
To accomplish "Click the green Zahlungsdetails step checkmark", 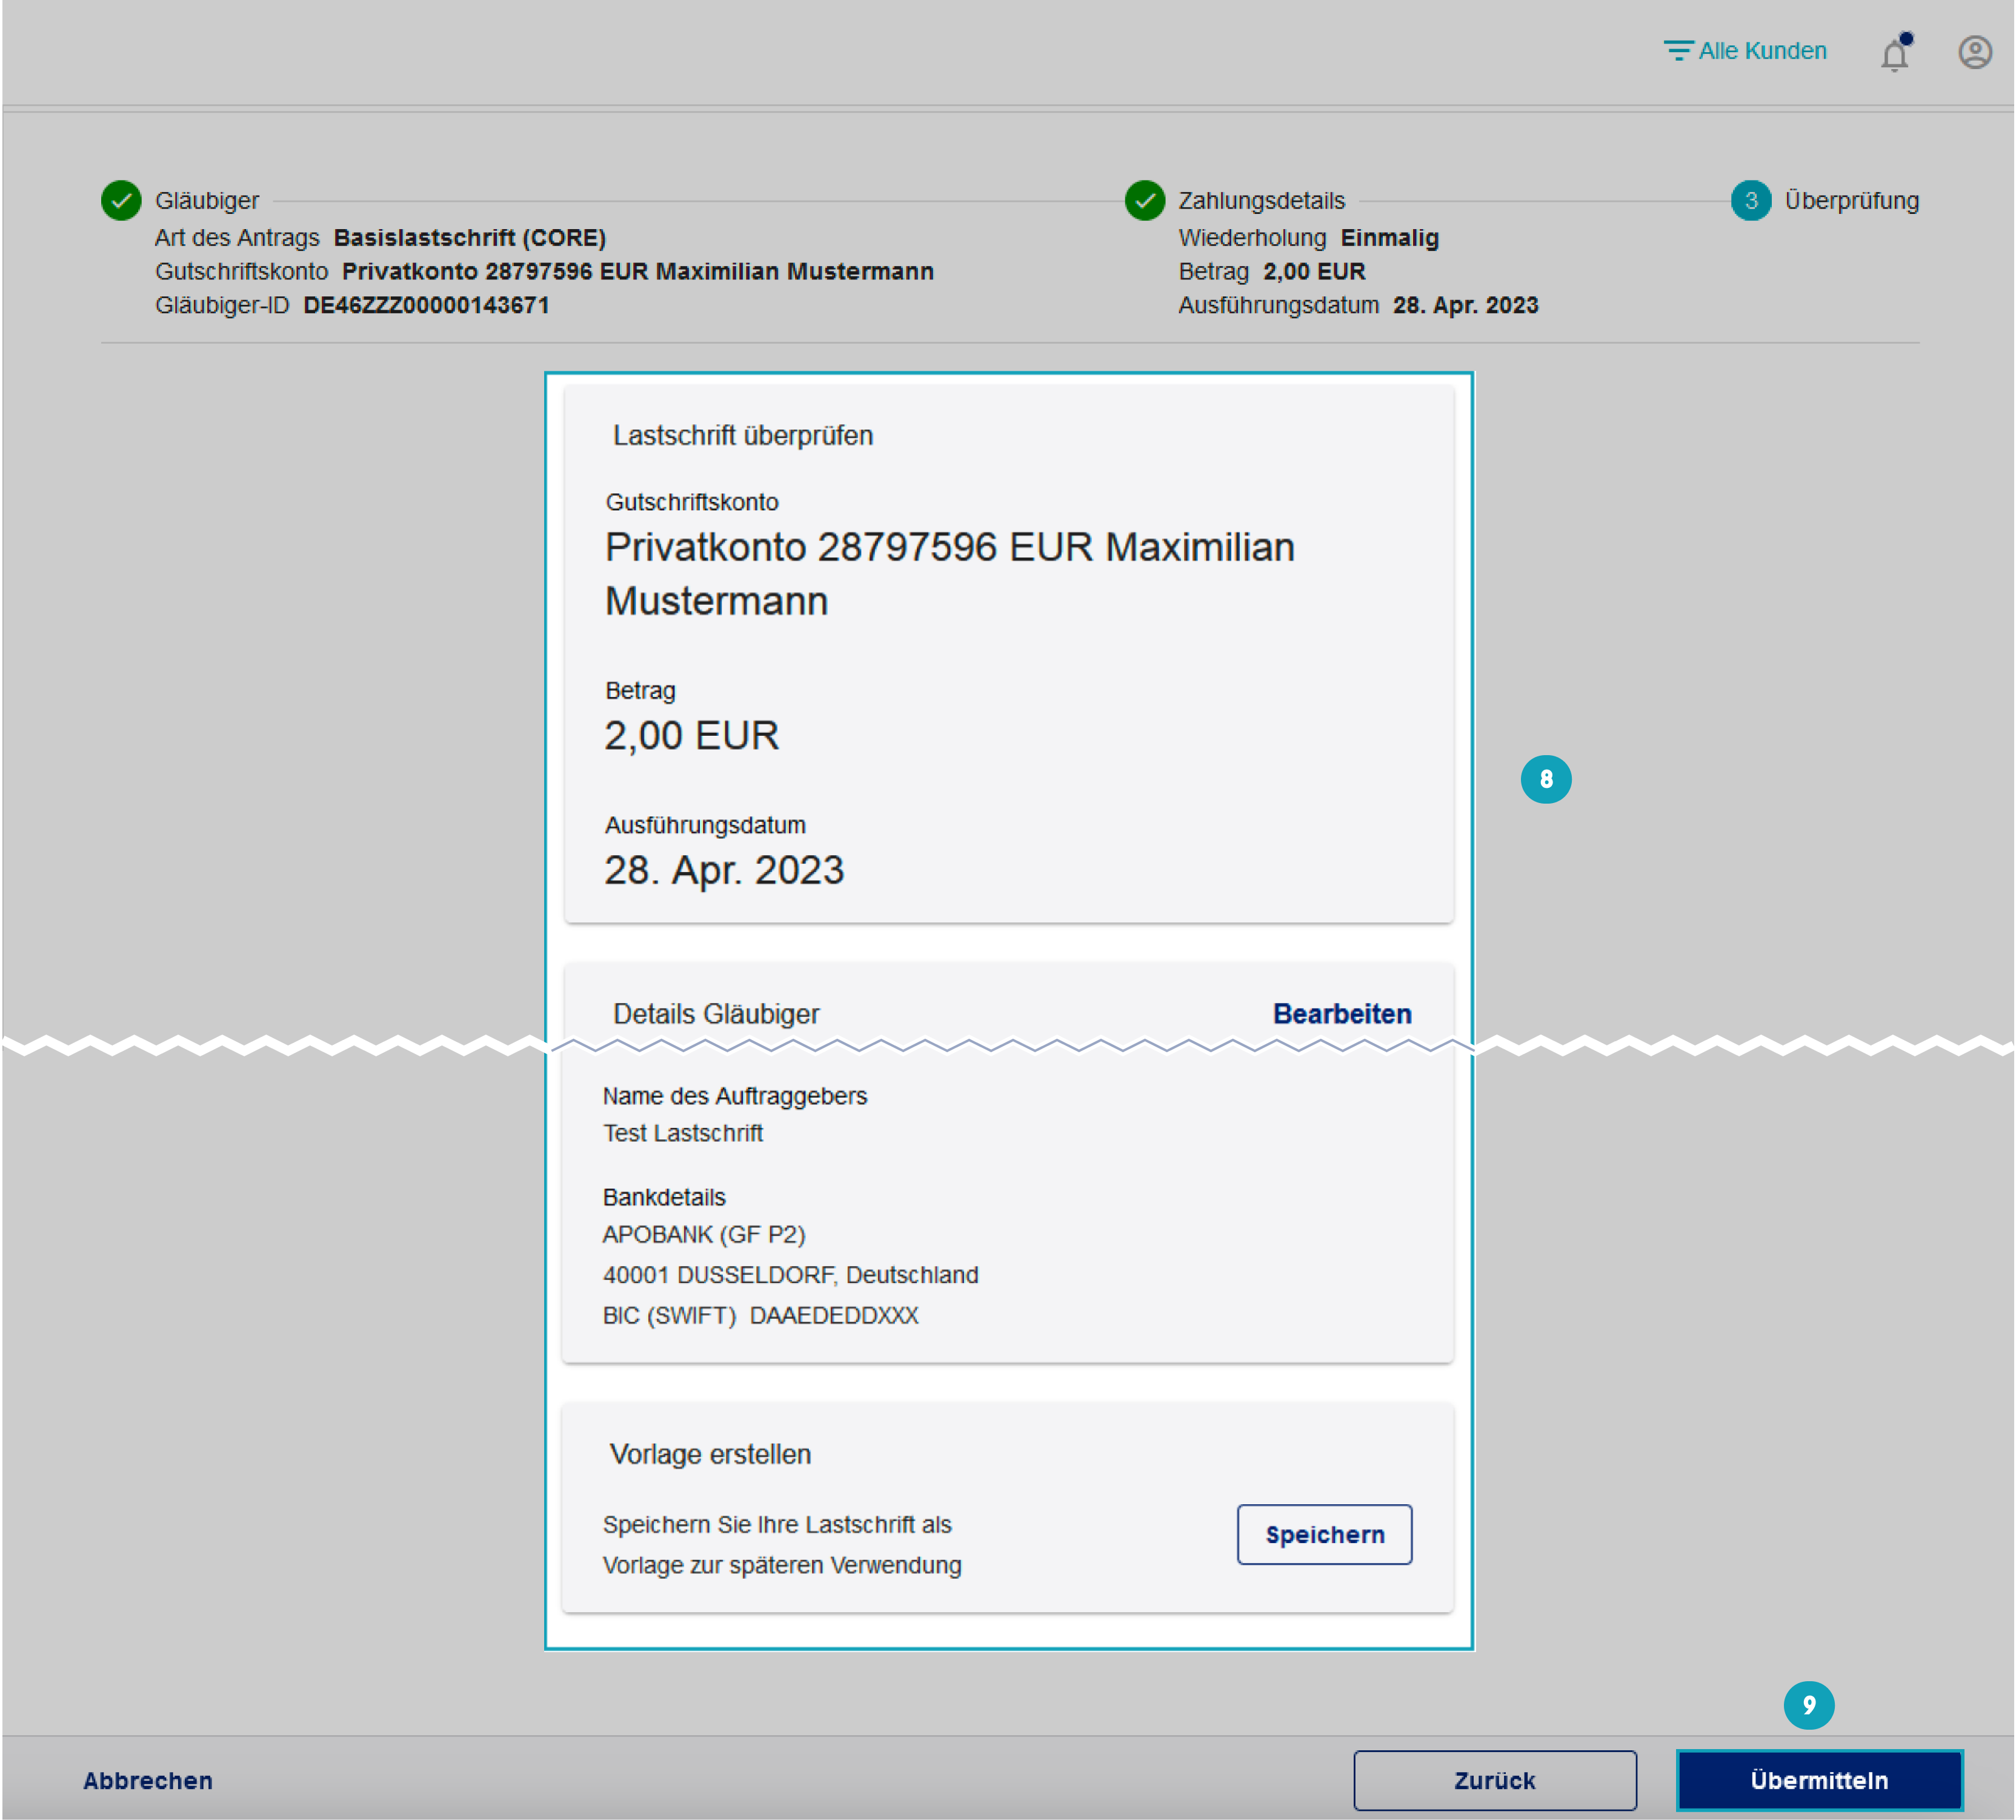I will 1145,201.
